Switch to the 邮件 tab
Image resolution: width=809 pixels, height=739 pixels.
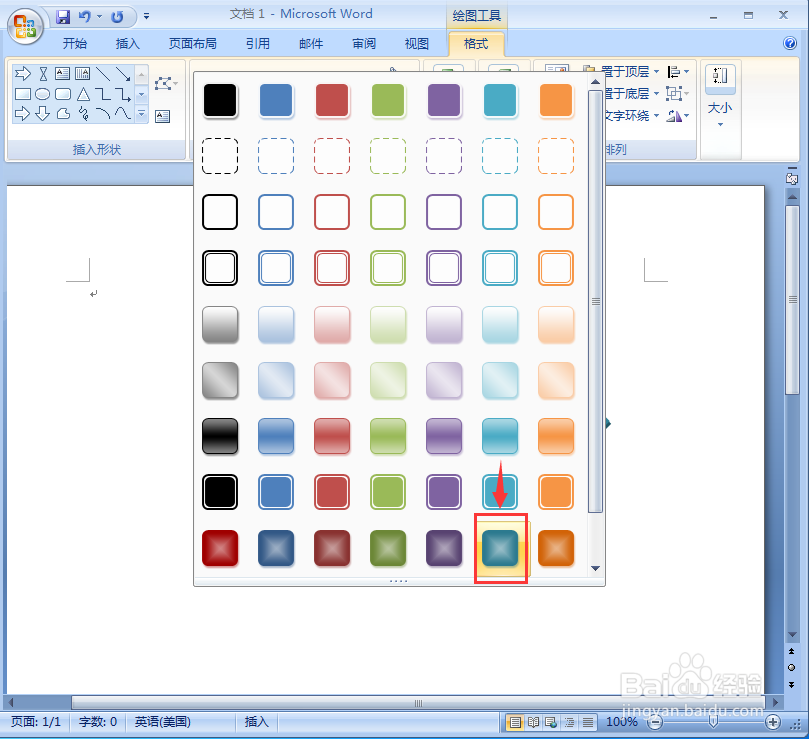[311, 43]
